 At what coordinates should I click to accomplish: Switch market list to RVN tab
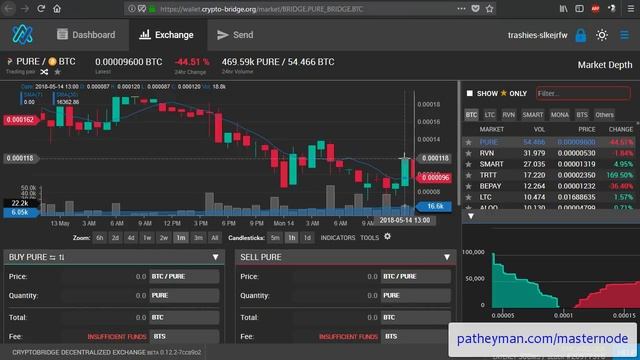point(509,115)
